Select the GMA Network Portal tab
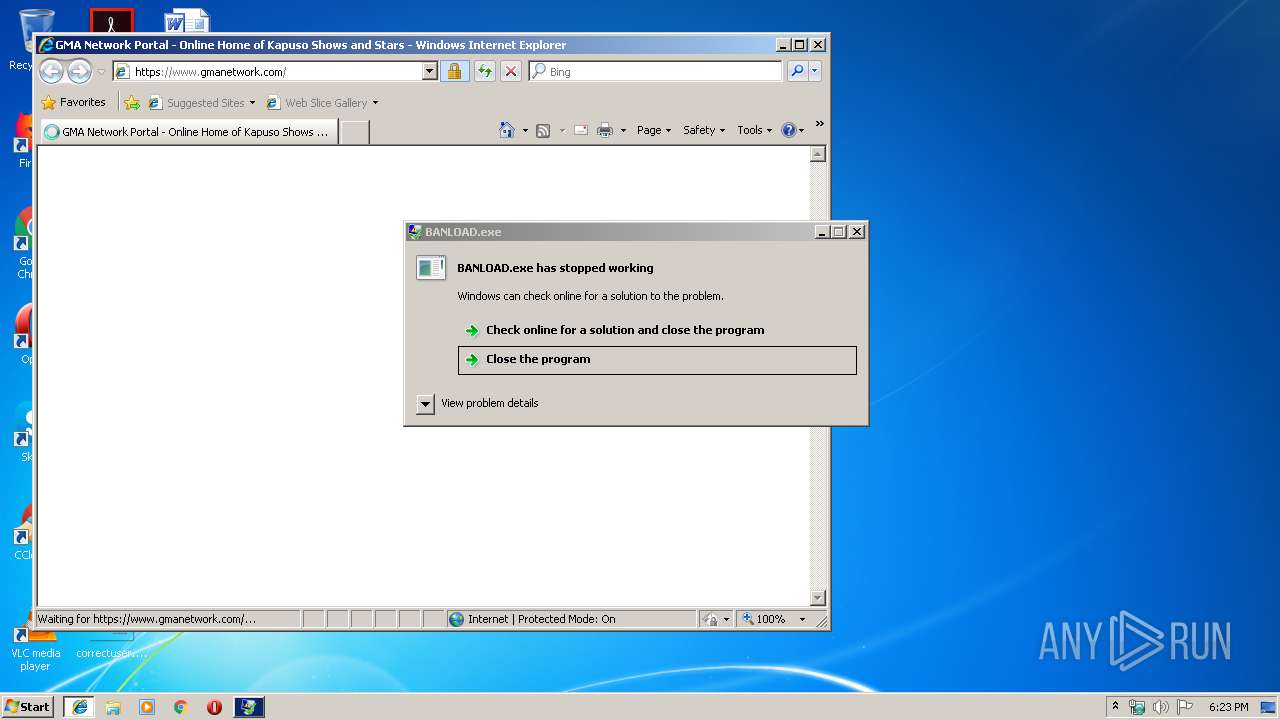Image resolution: width=1280 pixels, height=720 pixels. click(x=188, y=131)
